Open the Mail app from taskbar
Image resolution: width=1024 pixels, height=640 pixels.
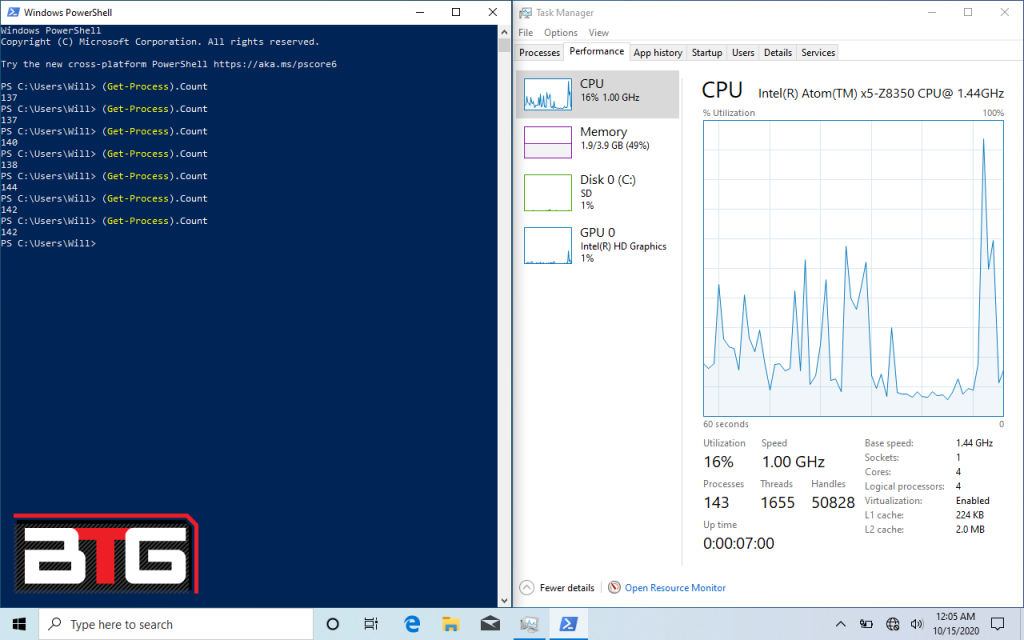(490, 624)
